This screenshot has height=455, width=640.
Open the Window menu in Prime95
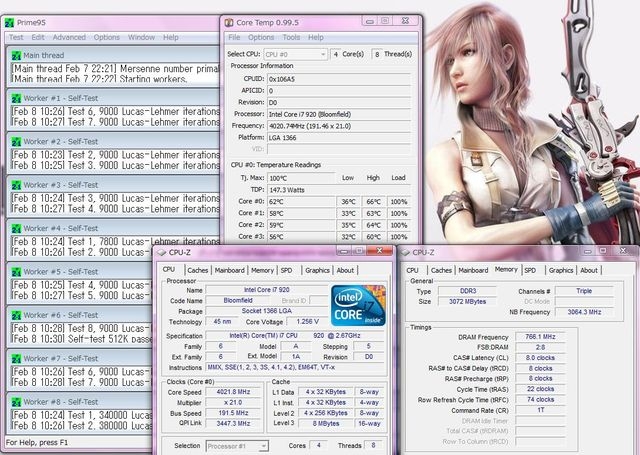pyautogui.click(x=141, y=37)
